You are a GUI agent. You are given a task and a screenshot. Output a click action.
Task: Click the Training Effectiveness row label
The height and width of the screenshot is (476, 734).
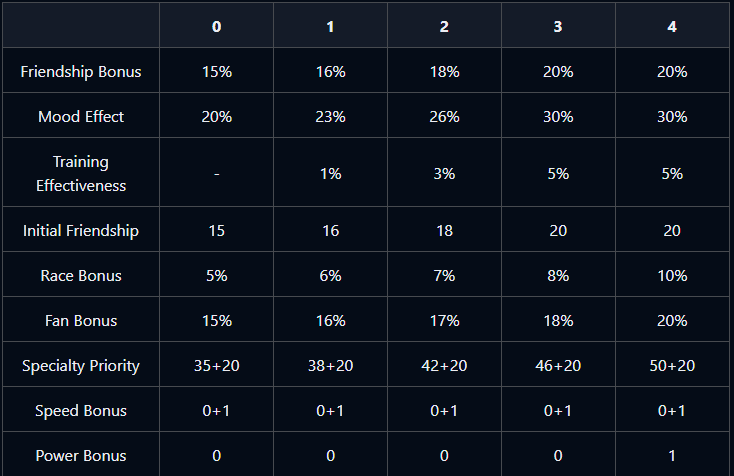pyautogui.click(x=81, y=174)
